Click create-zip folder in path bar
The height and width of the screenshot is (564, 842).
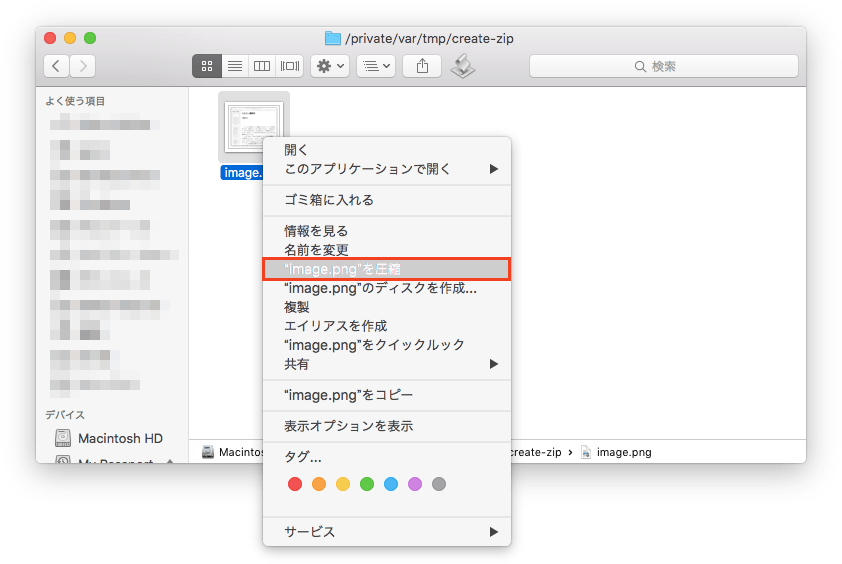[536, 452]
